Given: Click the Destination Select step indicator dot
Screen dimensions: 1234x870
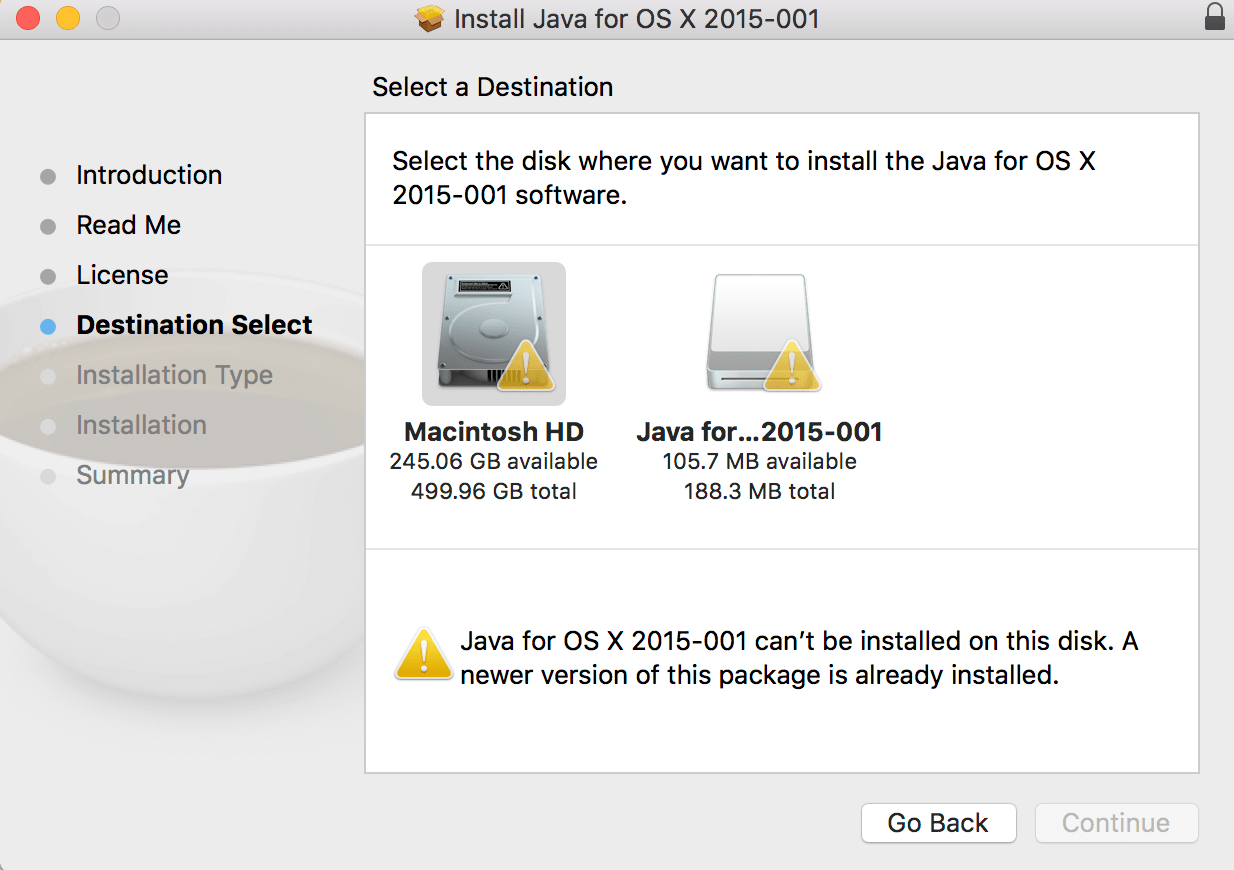Looking at the screenshot, I should 48,326.
